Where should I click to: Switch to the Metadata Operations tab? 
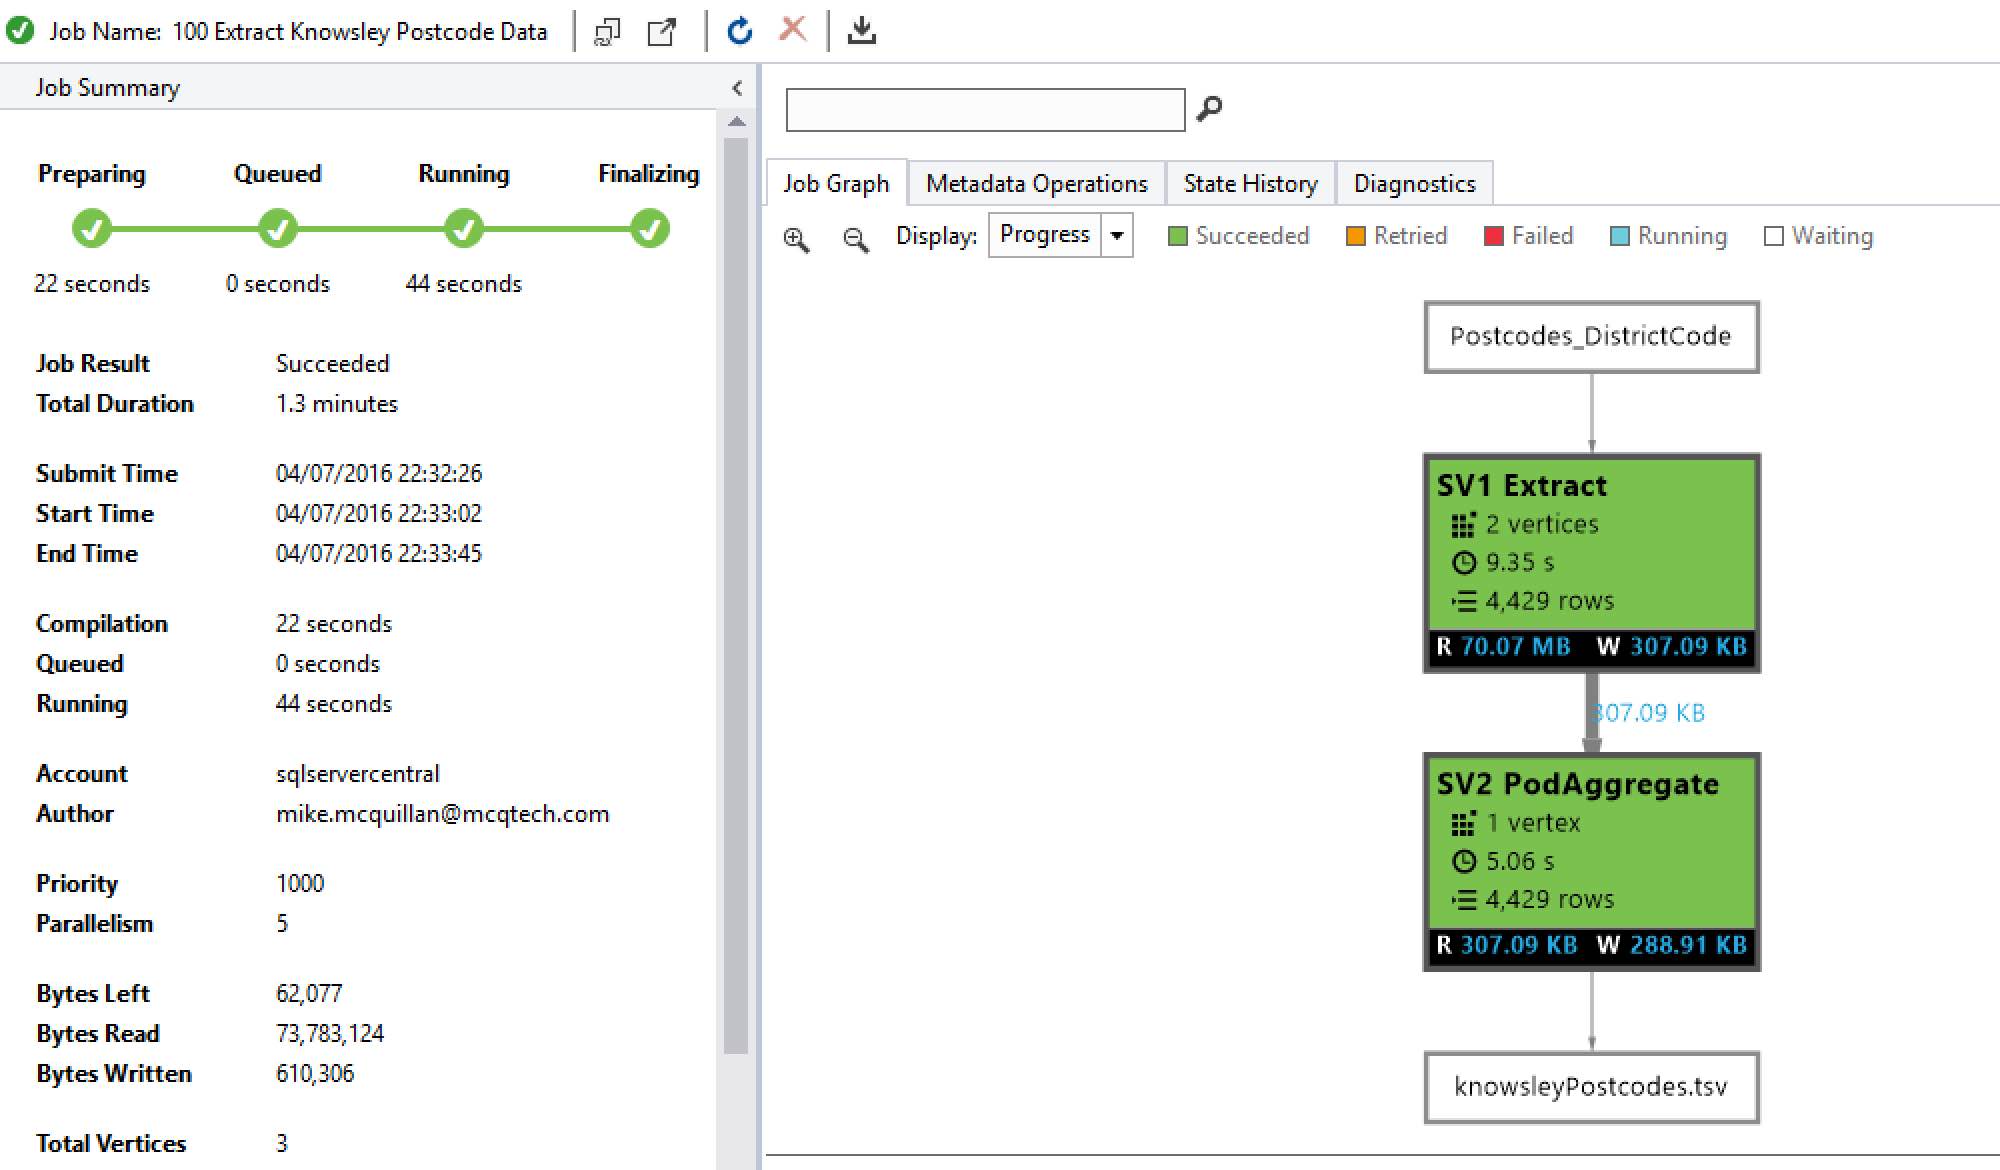1036,184
